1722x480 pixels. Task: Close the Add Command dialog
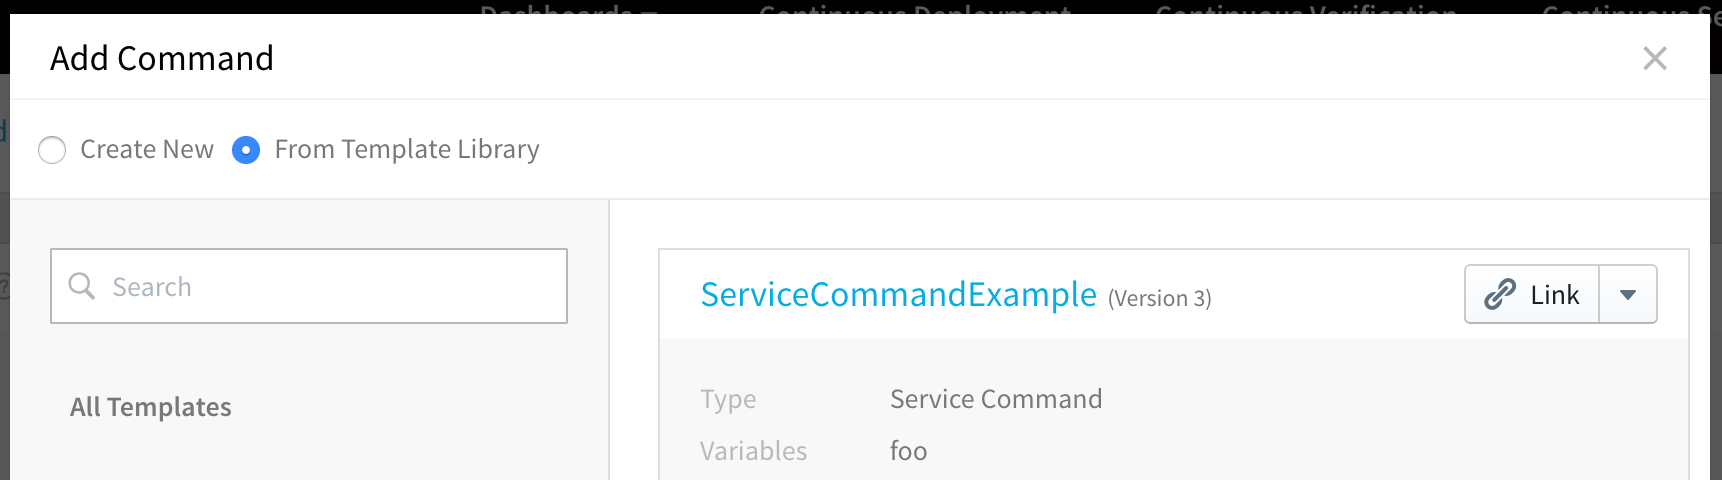tap(1655, 58)
